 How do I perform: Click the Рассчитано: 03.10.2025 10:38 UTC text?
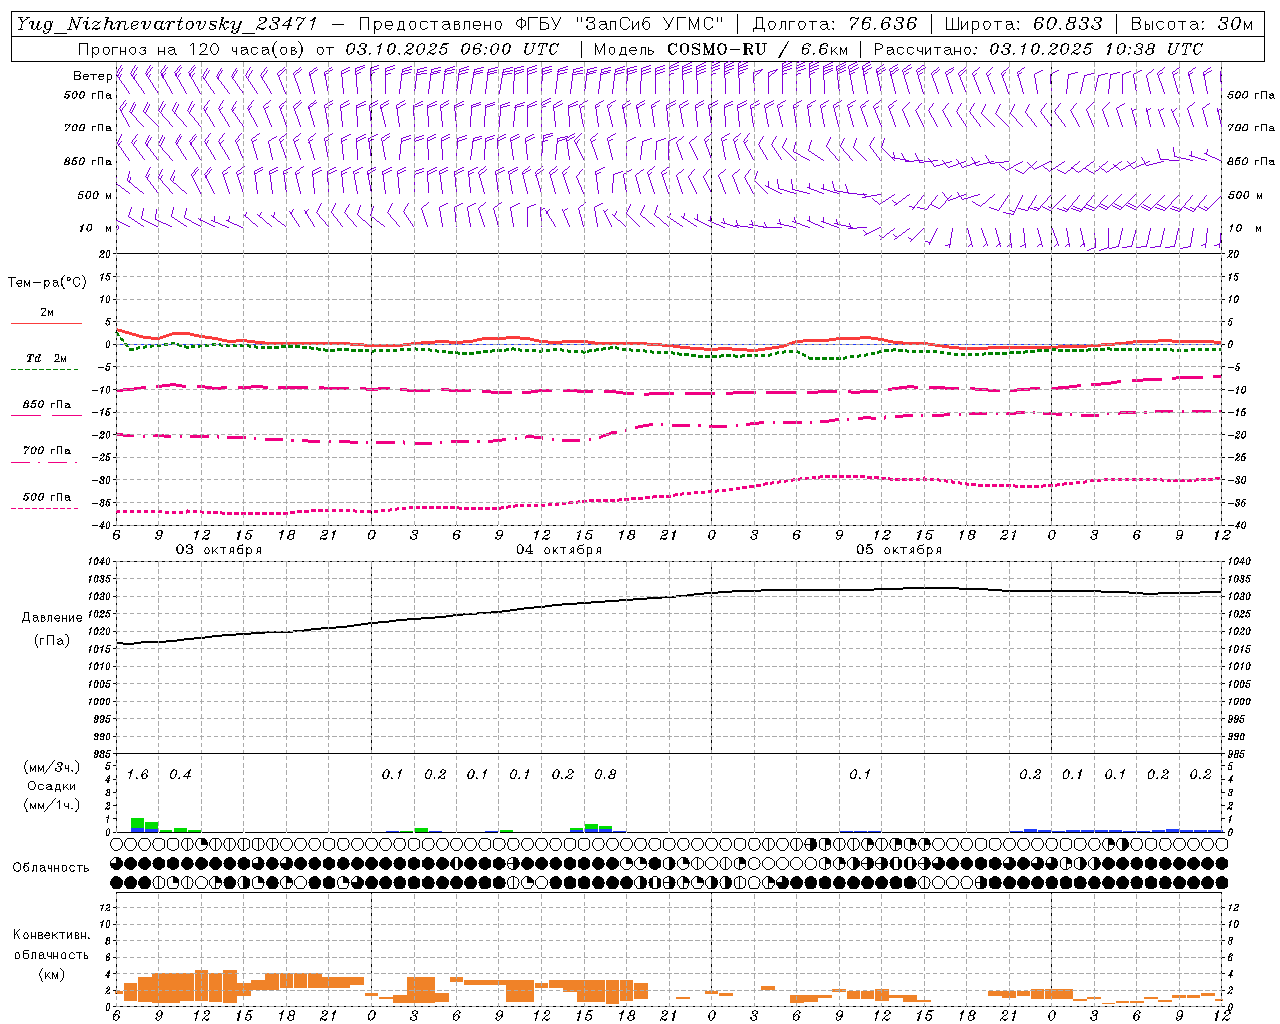point(1038,49)
